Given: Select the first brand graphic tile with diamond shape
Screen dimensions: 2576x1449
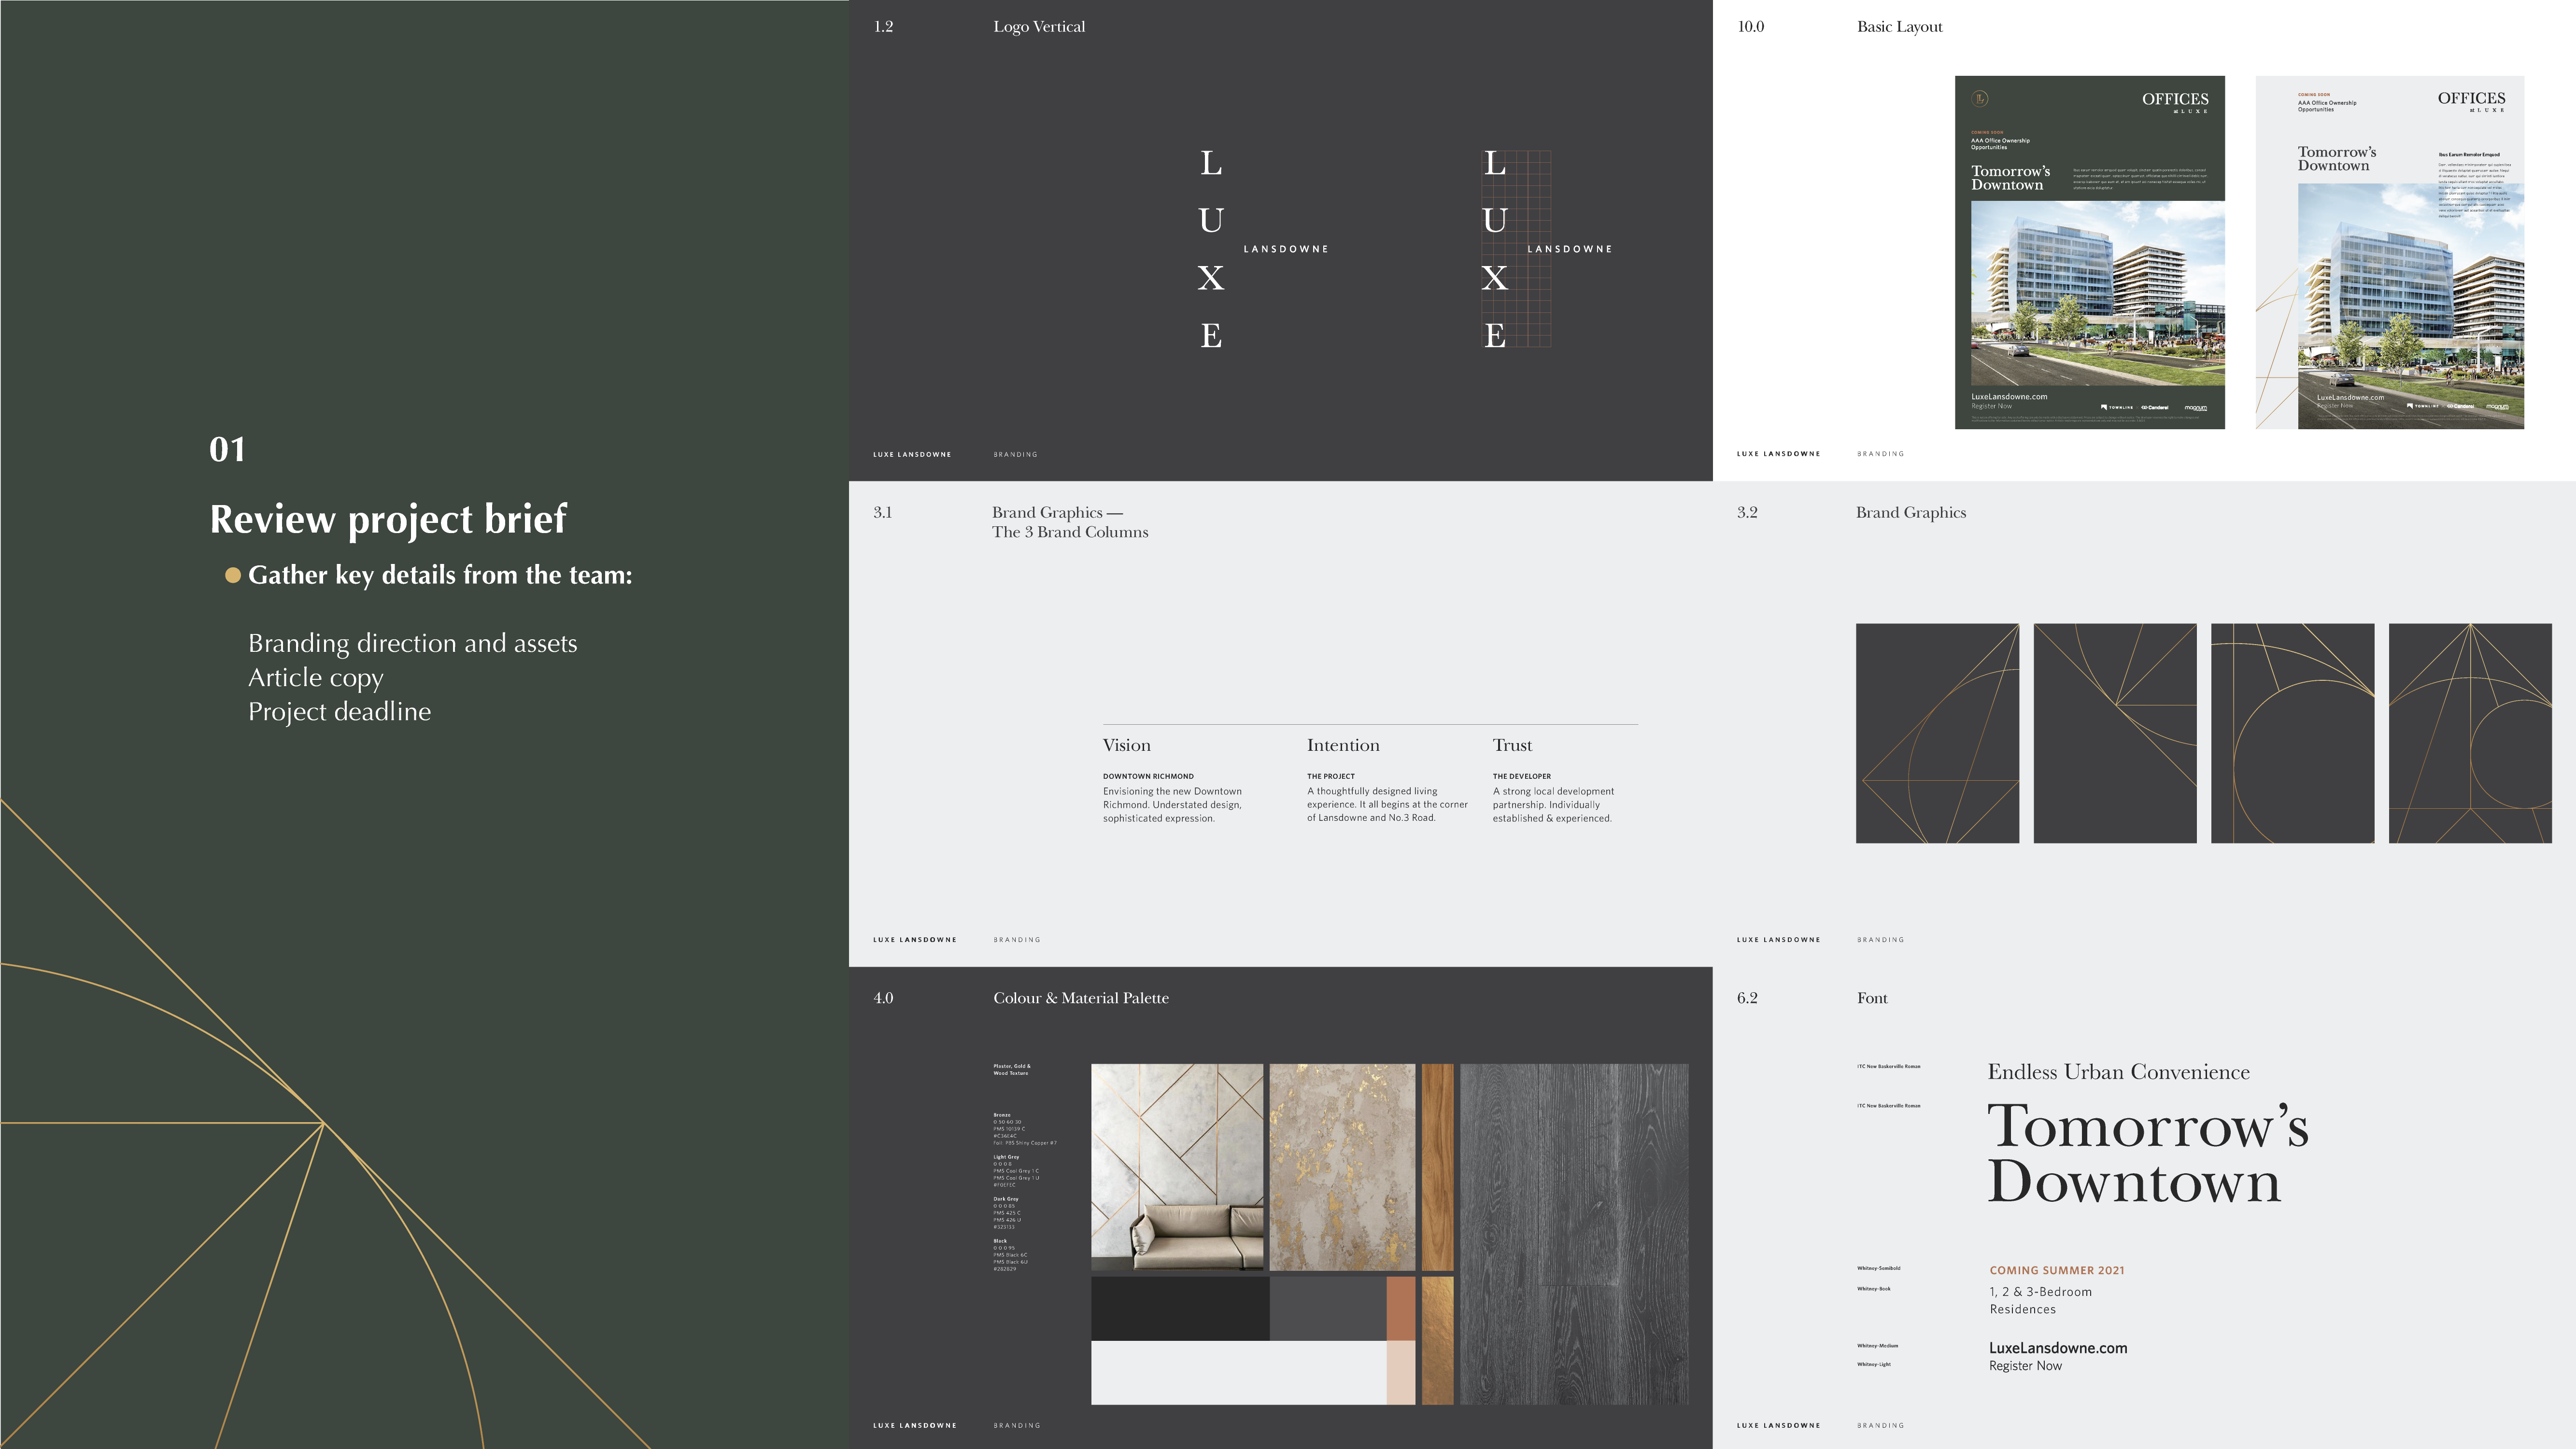Looking at the screenshot, I should point(1937,733).
